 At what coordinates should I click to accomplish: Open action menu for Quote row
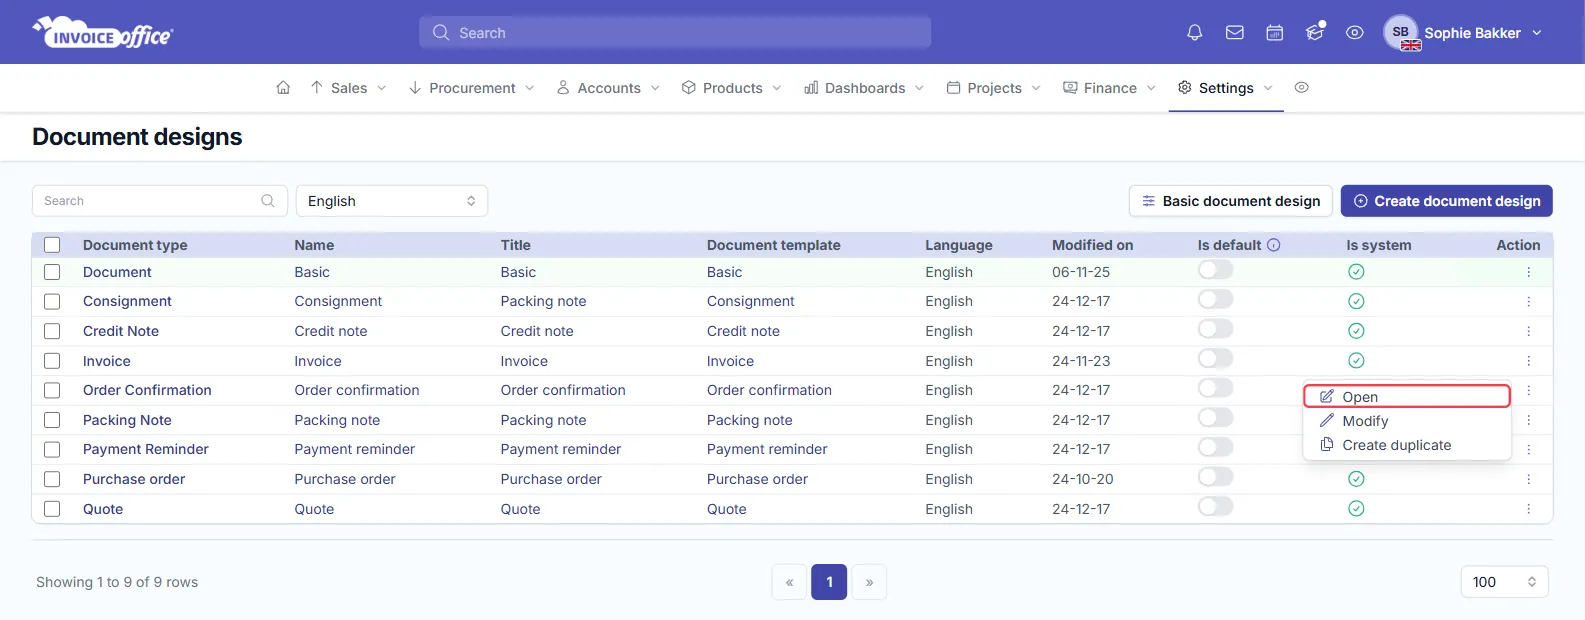[x=1528, y=509]
